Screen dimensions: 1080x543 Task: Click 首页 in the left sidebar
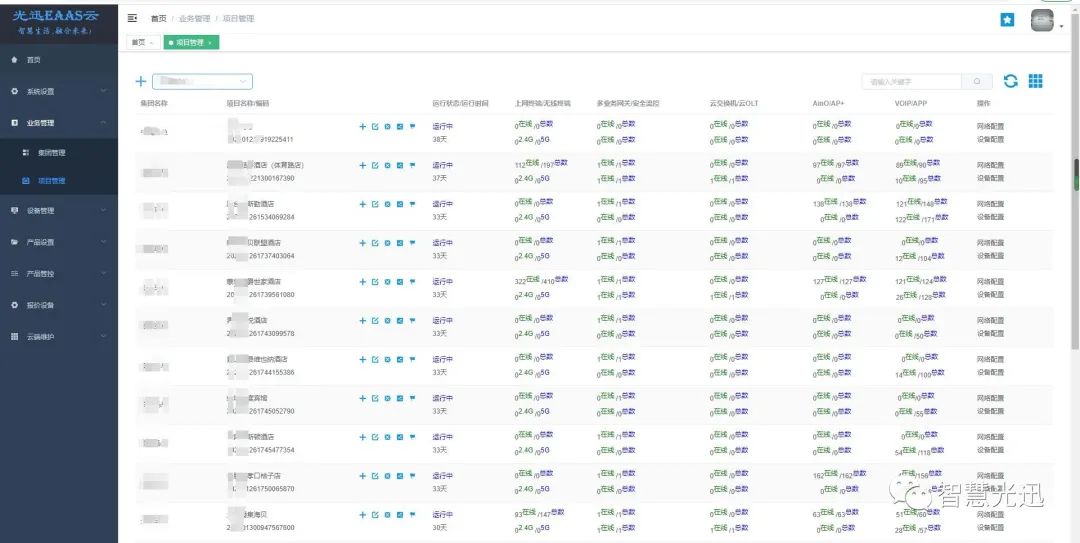(33, 60)
